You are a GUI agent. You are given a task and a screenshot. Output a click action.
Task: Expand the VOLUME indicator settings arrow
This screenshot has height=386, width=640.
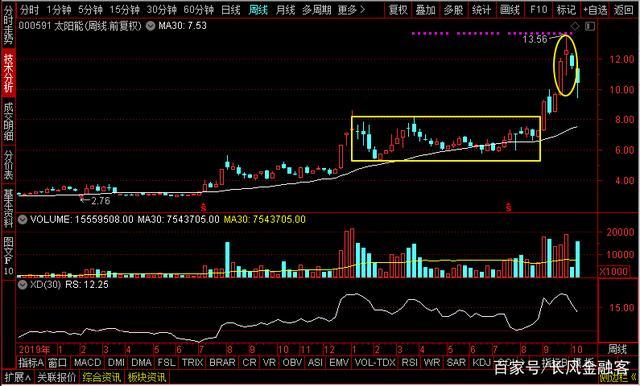point(23,220)
